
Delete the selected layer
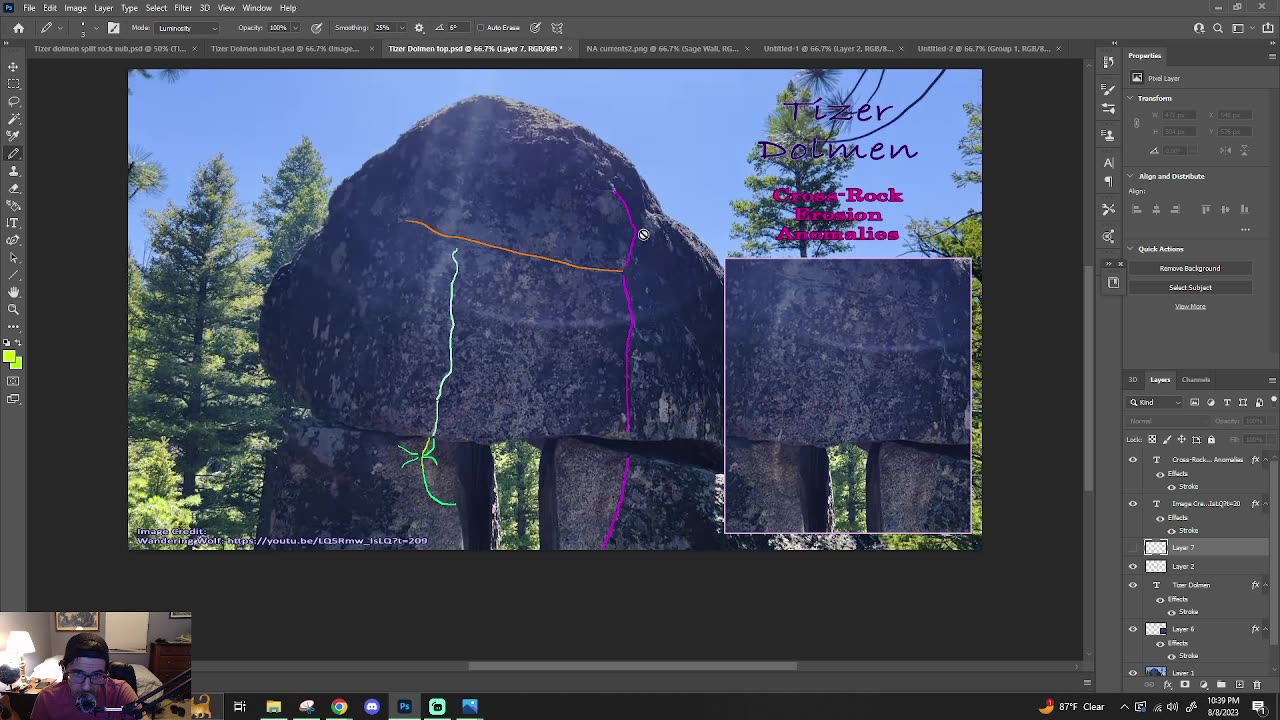click(x=1257, y=685)
